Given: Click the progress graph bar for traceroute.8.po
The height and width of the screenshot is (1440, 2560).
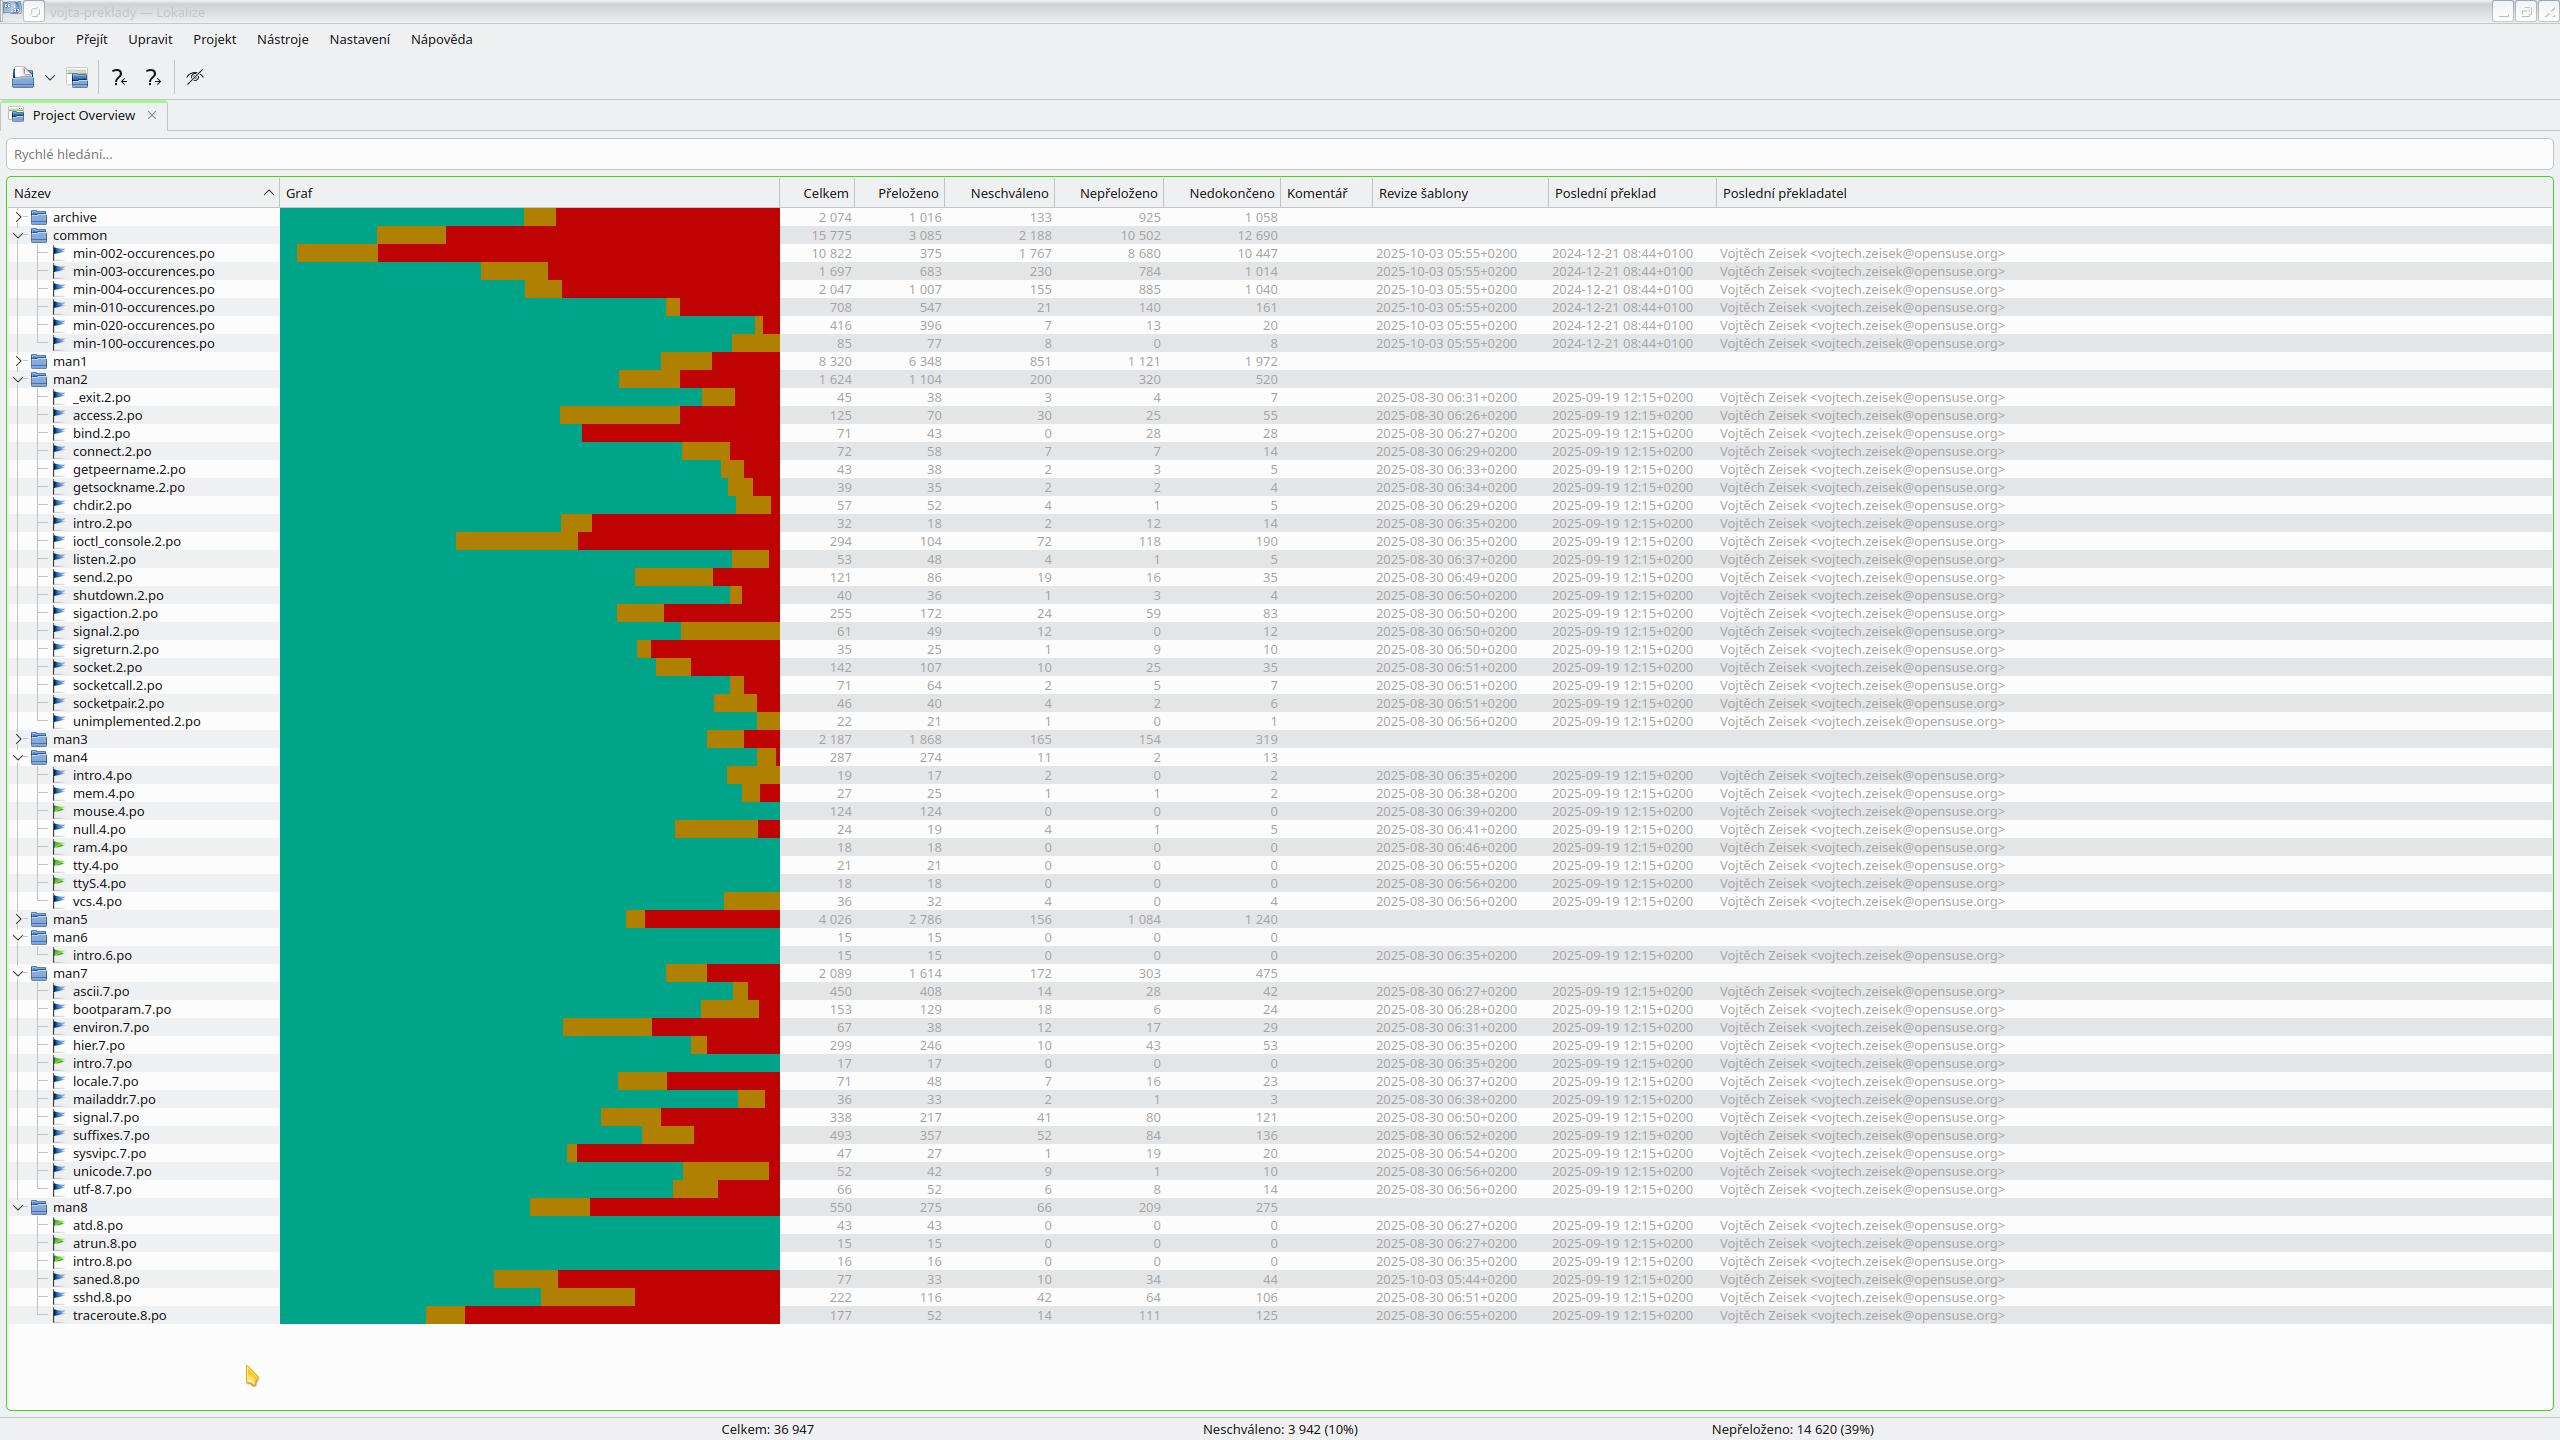Looking at the screenshot, I should click(x=529, y=1315).
